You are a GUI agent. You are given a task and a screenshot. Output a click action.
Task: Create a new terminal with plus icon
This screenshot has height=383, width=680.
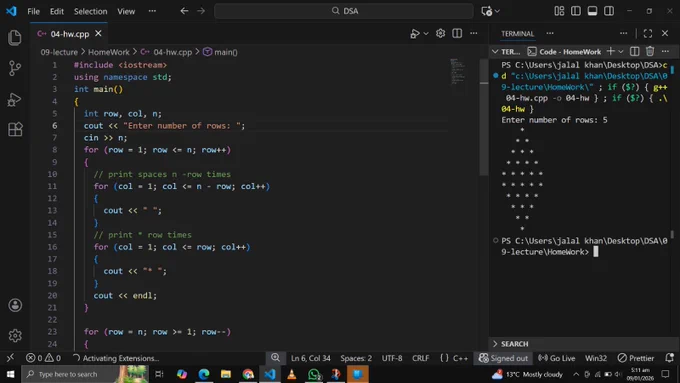pyautogui.click(x=610, y=52)
